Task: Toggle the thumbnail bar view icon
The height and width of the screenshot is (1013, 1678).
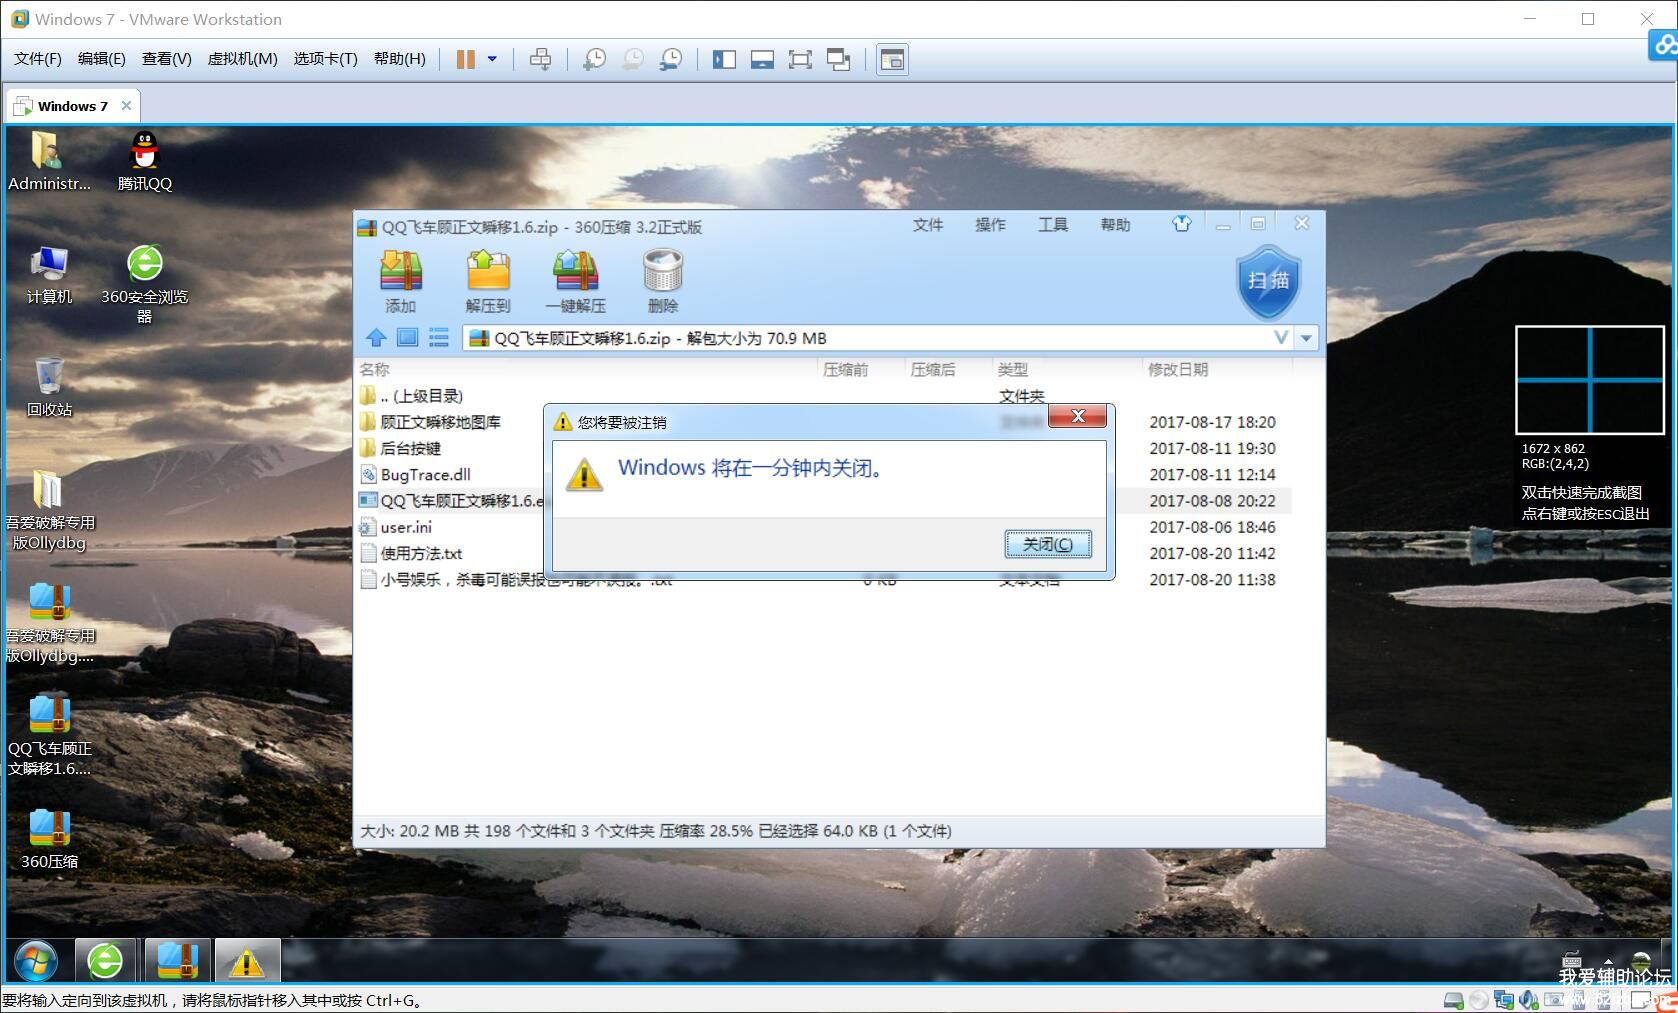Action: (762, 59)
